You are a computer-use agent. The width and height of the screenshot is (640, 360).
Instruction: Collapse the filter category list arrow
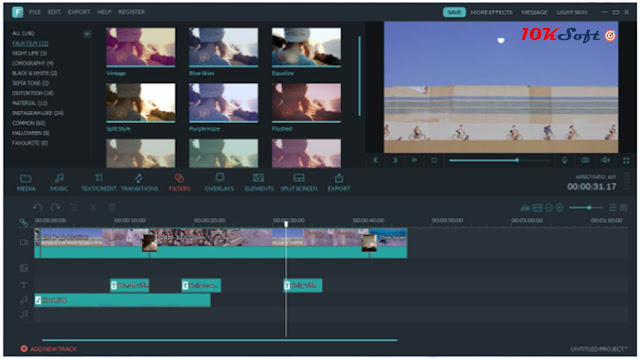87,34
